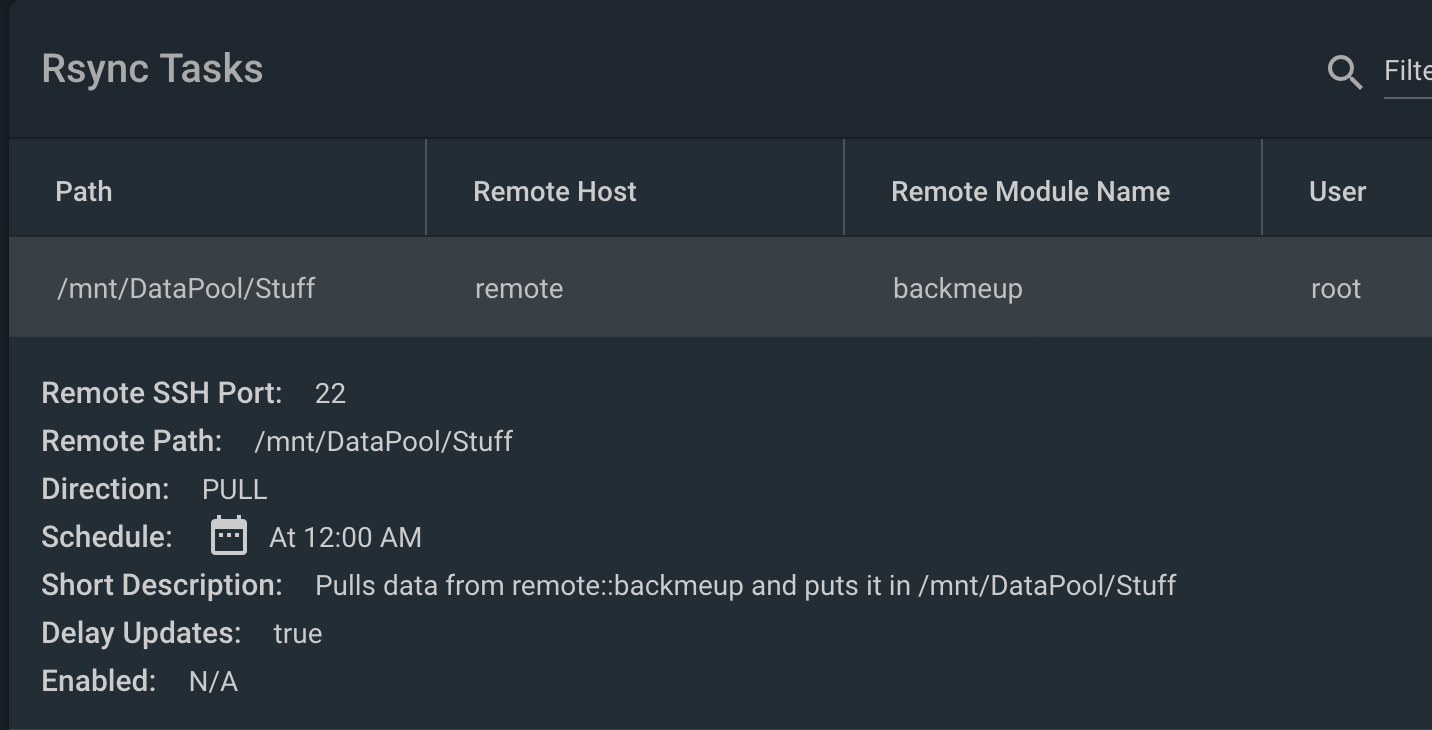The width and height of the screenshot is (1432, 730).
Task: Click the Delay Updates 'true' value
Action: [297, 633]
